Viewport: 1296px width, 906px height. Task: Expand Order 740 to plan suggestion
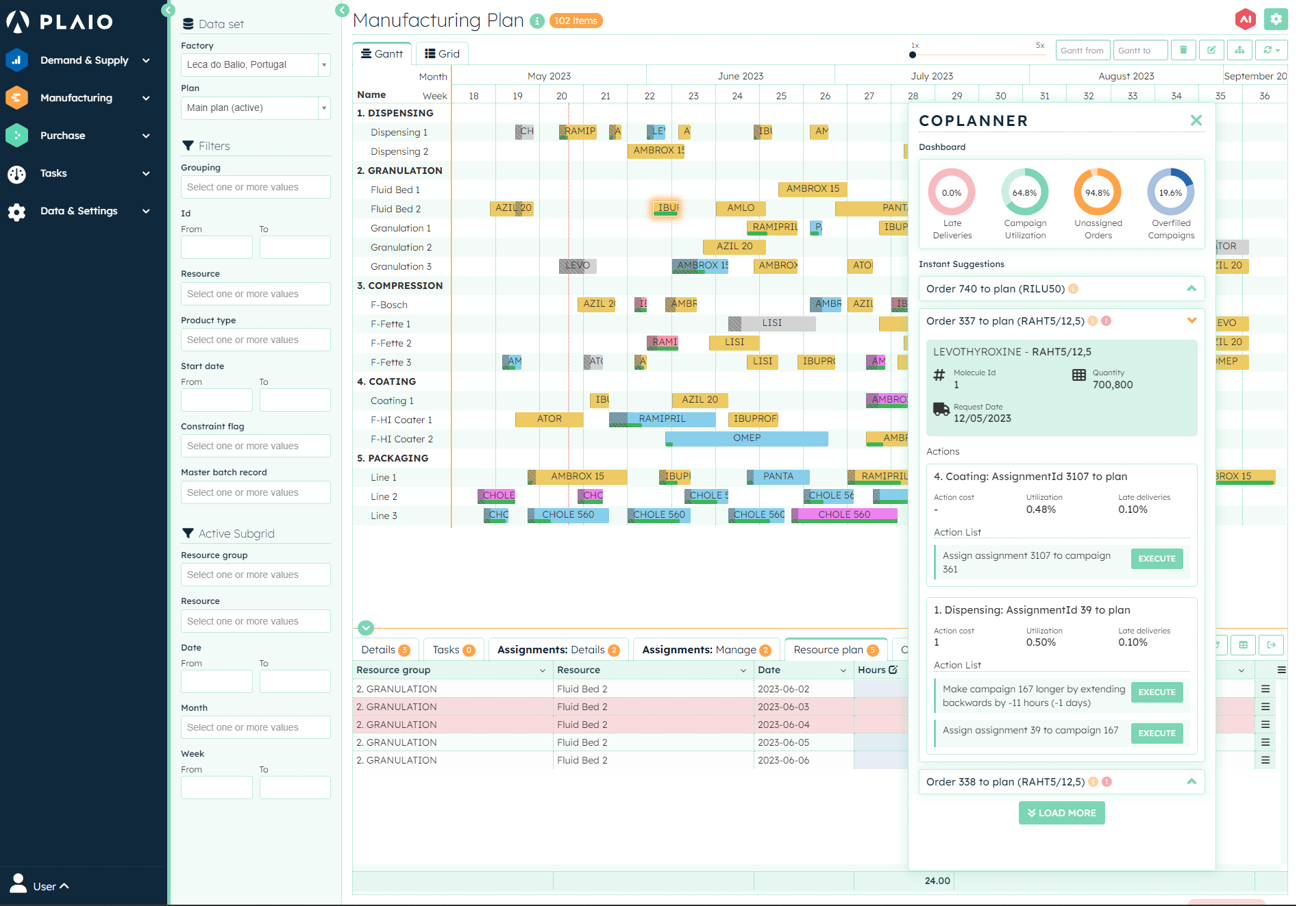(1191, 289)
